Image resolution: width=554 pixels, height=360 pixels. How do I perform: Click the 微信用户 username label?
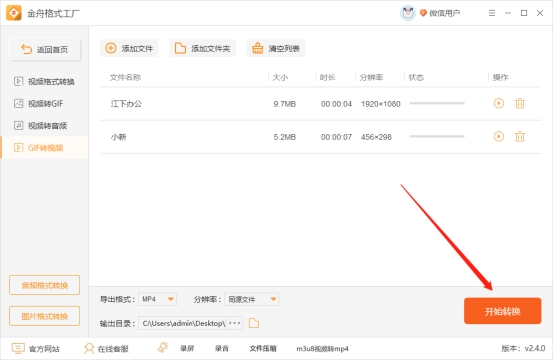point(444,13)
